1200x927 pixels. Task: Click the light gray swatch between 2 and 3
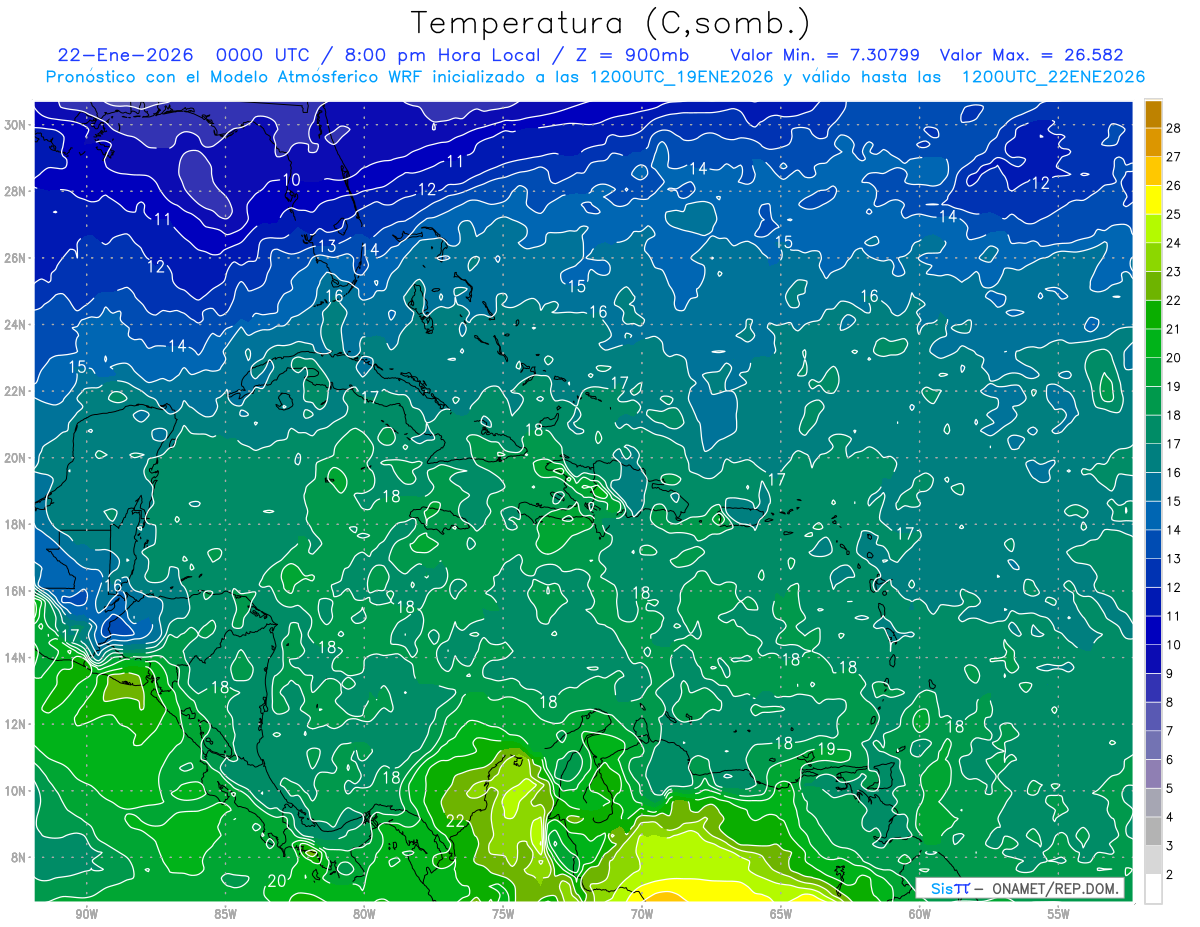point(1153,860)
